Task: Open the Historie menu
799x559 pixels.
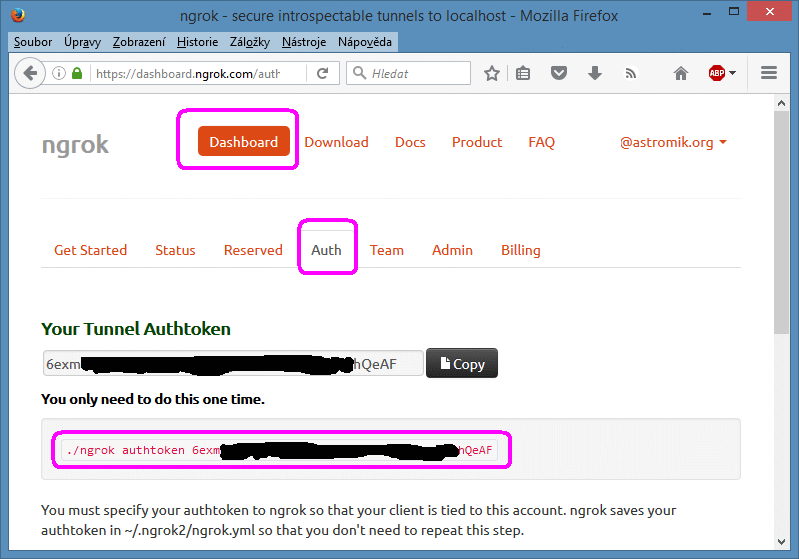Action: click(x=197, y=42)
